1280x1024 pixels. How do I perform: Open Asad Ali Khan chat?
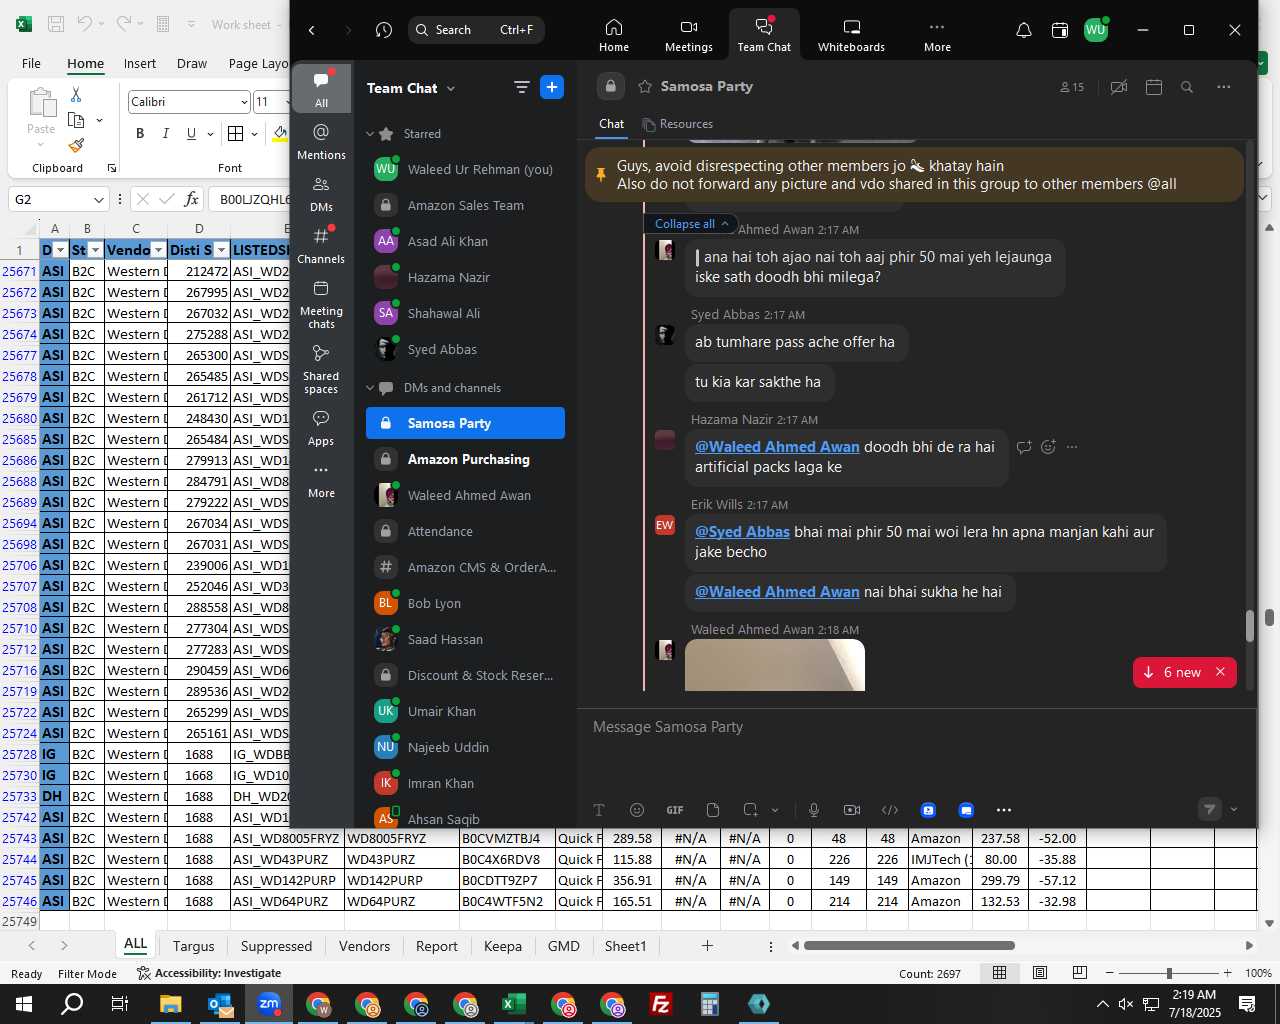click(x=465, y=241)
